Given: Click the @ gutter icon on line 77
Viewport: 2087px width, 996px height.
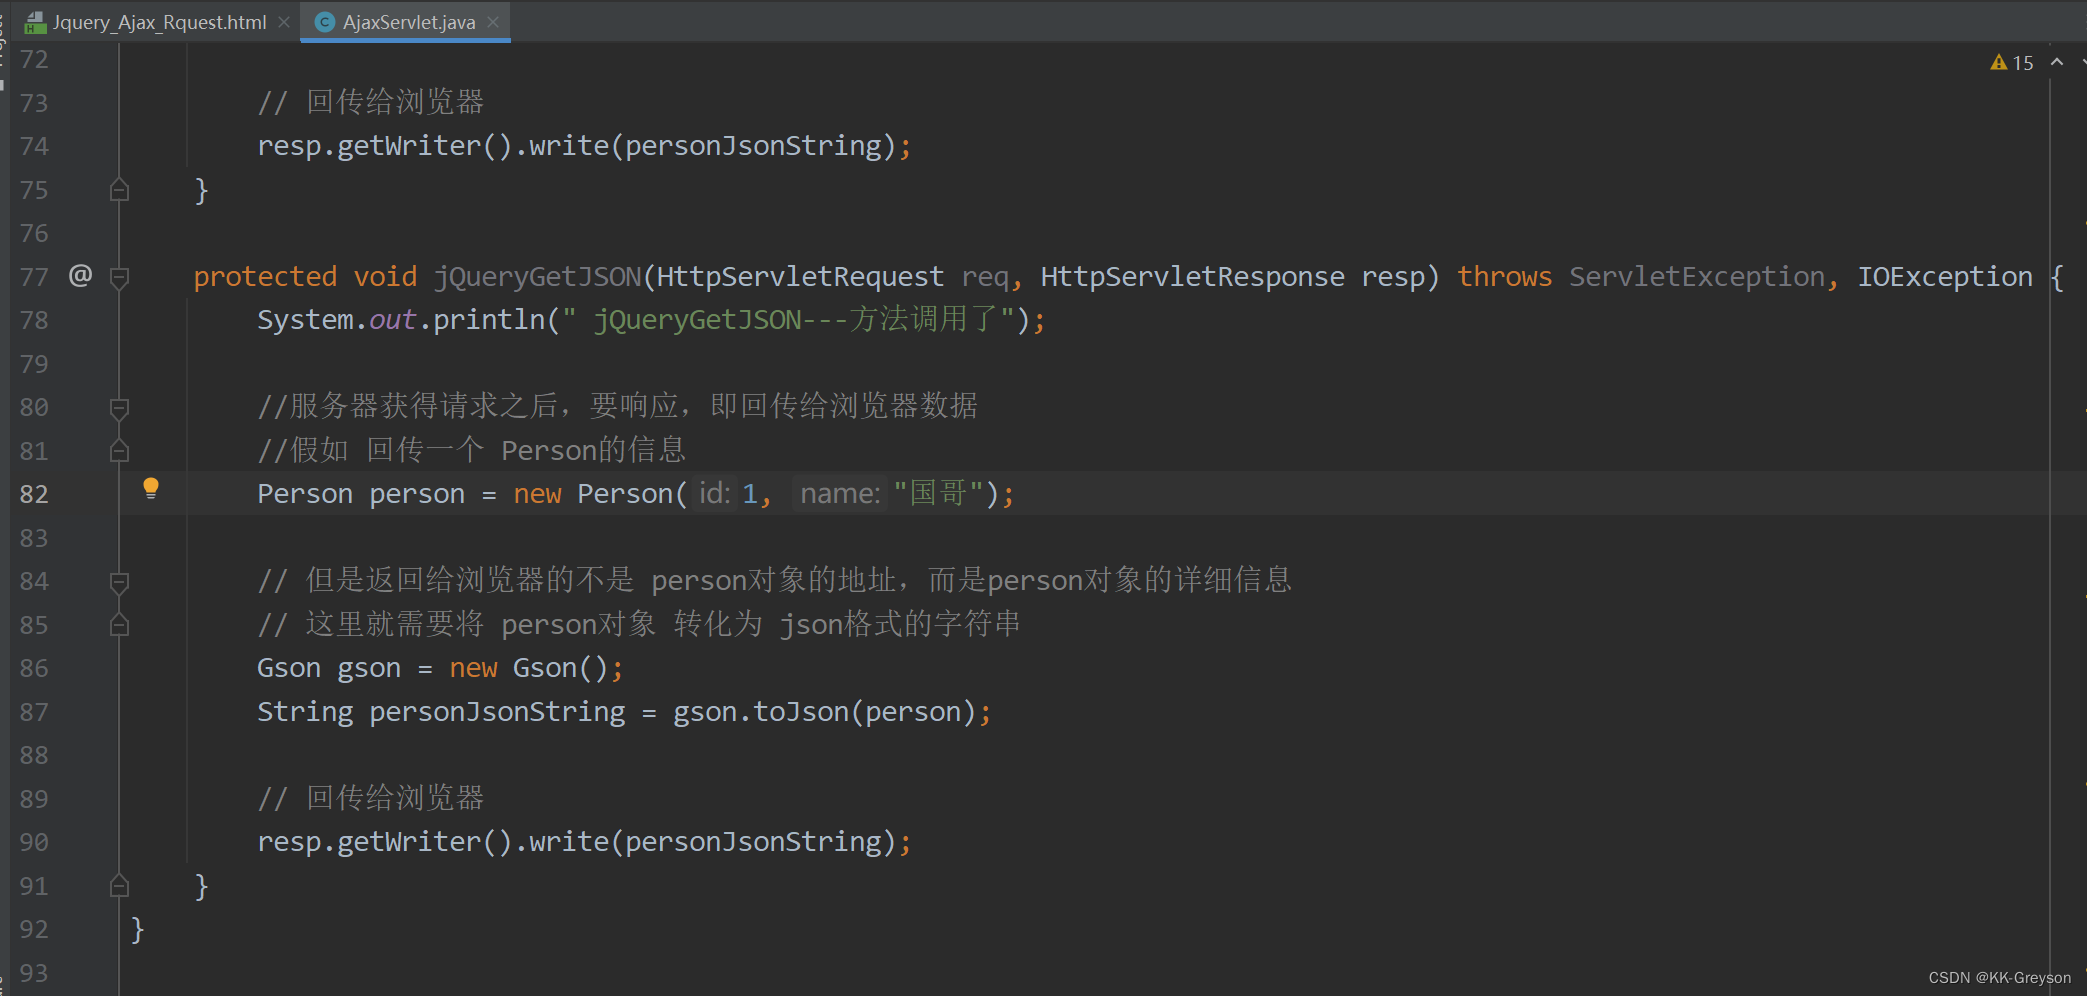Looking at the screenshot, I should [x=80, y=275].
